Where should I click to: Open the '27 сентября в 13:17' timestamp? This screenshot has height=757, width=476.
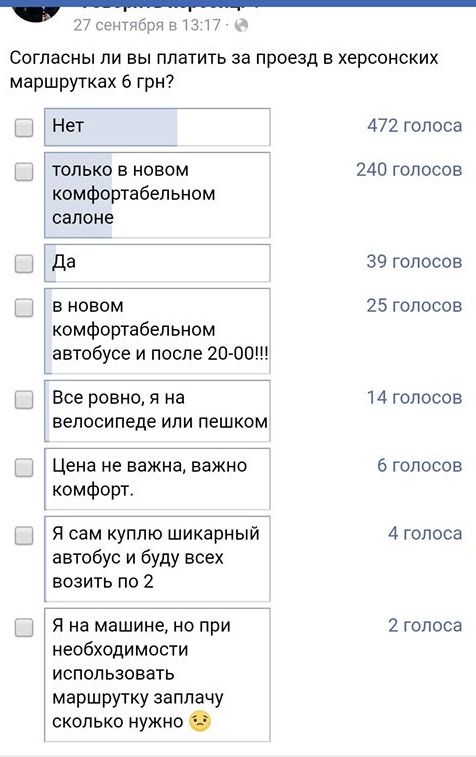coord(147,25)
